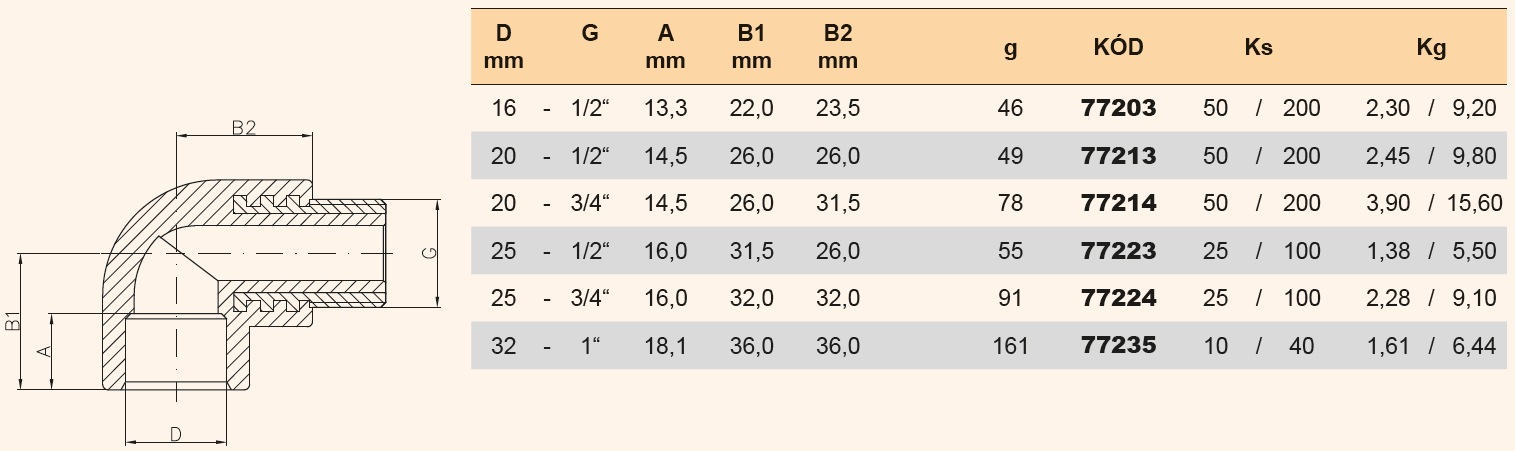Click product code 77203
The height and width of the screenshot is (451, 1515).
(1118, 108)
